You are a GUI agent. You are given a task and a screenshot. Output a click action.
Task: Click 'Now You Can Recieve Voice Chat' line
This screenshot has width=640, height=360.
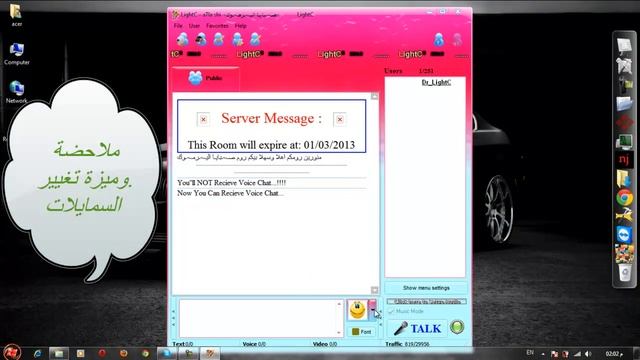230,193
